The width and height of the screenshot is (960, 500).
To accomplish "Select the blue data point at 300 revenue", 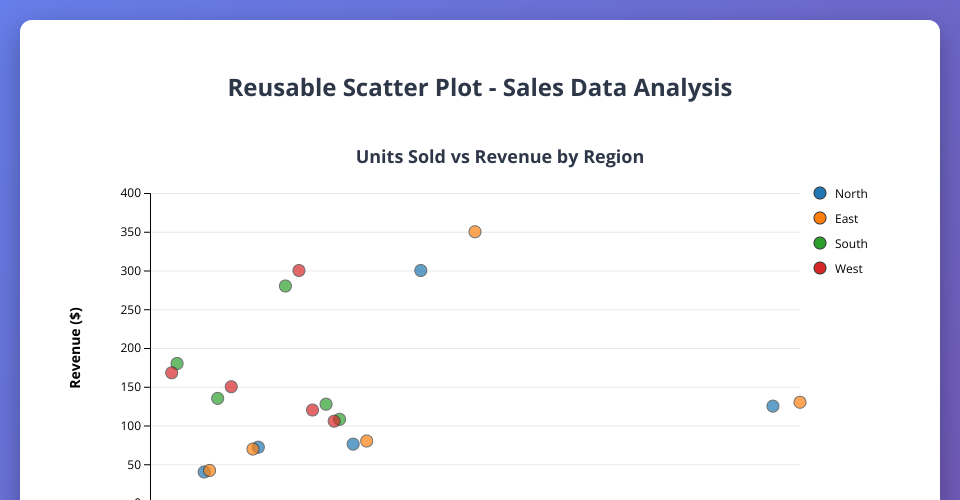I will 421,271.
